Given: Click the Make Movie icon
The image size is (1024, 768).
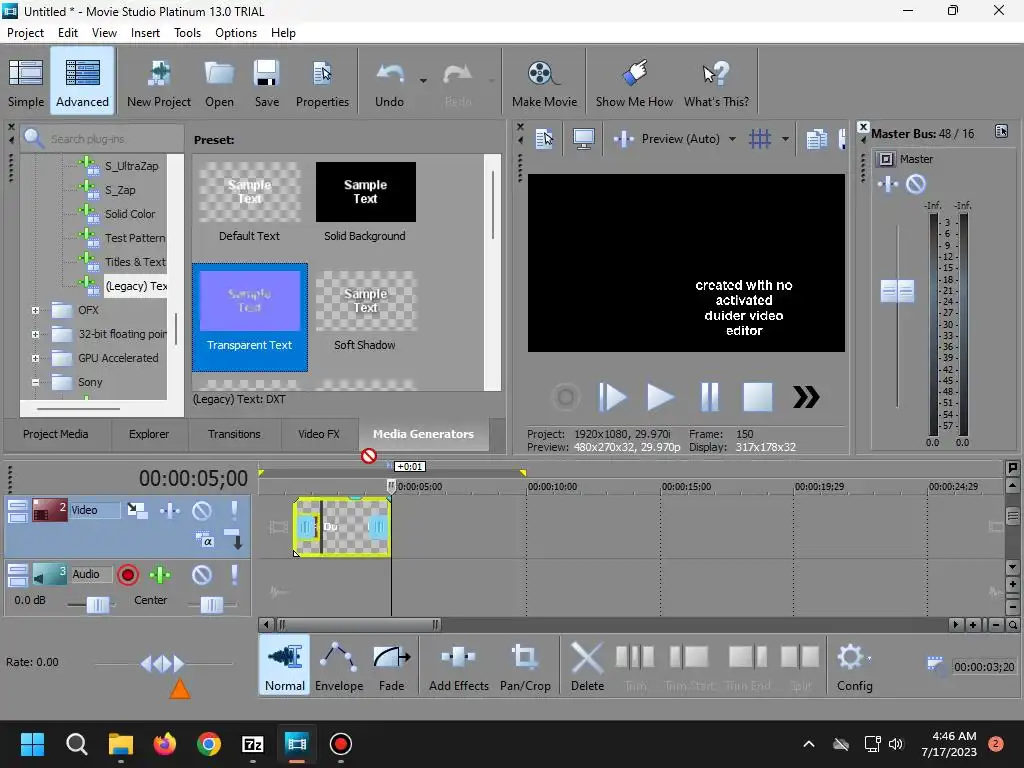Looking at the screenshot, I should (544, 82).
